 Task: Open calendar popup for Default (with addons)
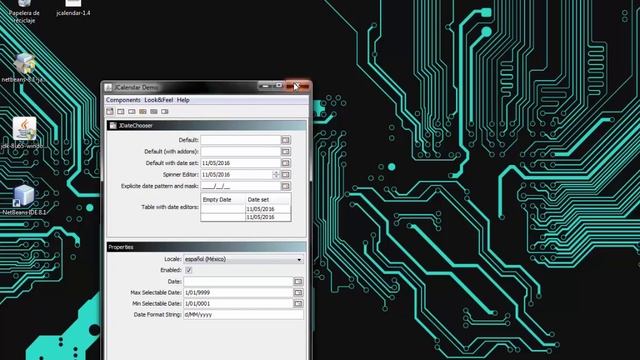coord(286,151)
